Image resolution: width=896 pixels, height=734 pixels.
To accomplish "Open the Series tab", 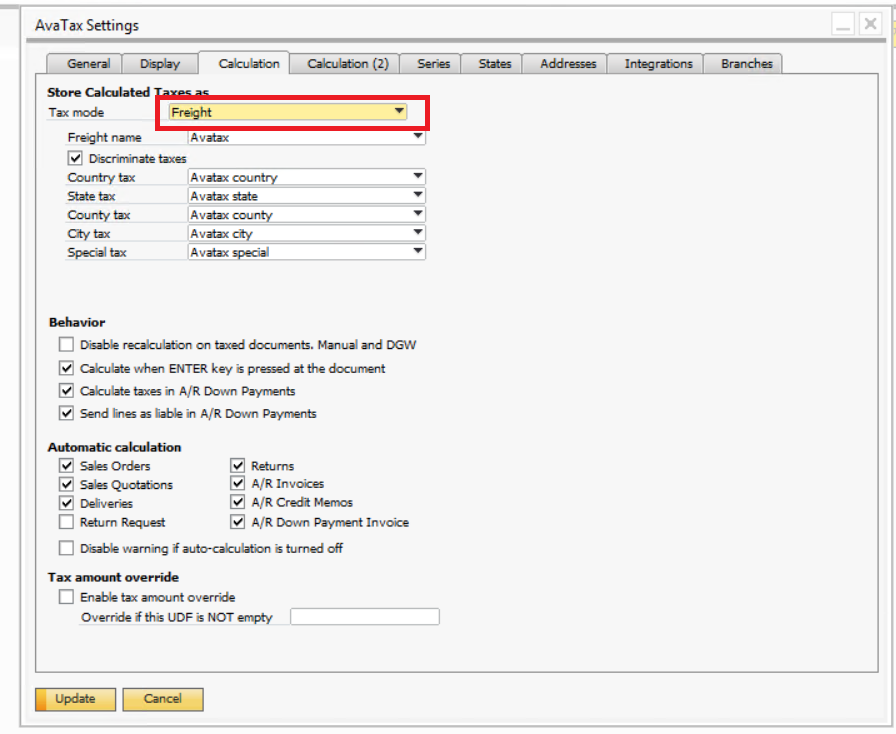I will 431,63.
